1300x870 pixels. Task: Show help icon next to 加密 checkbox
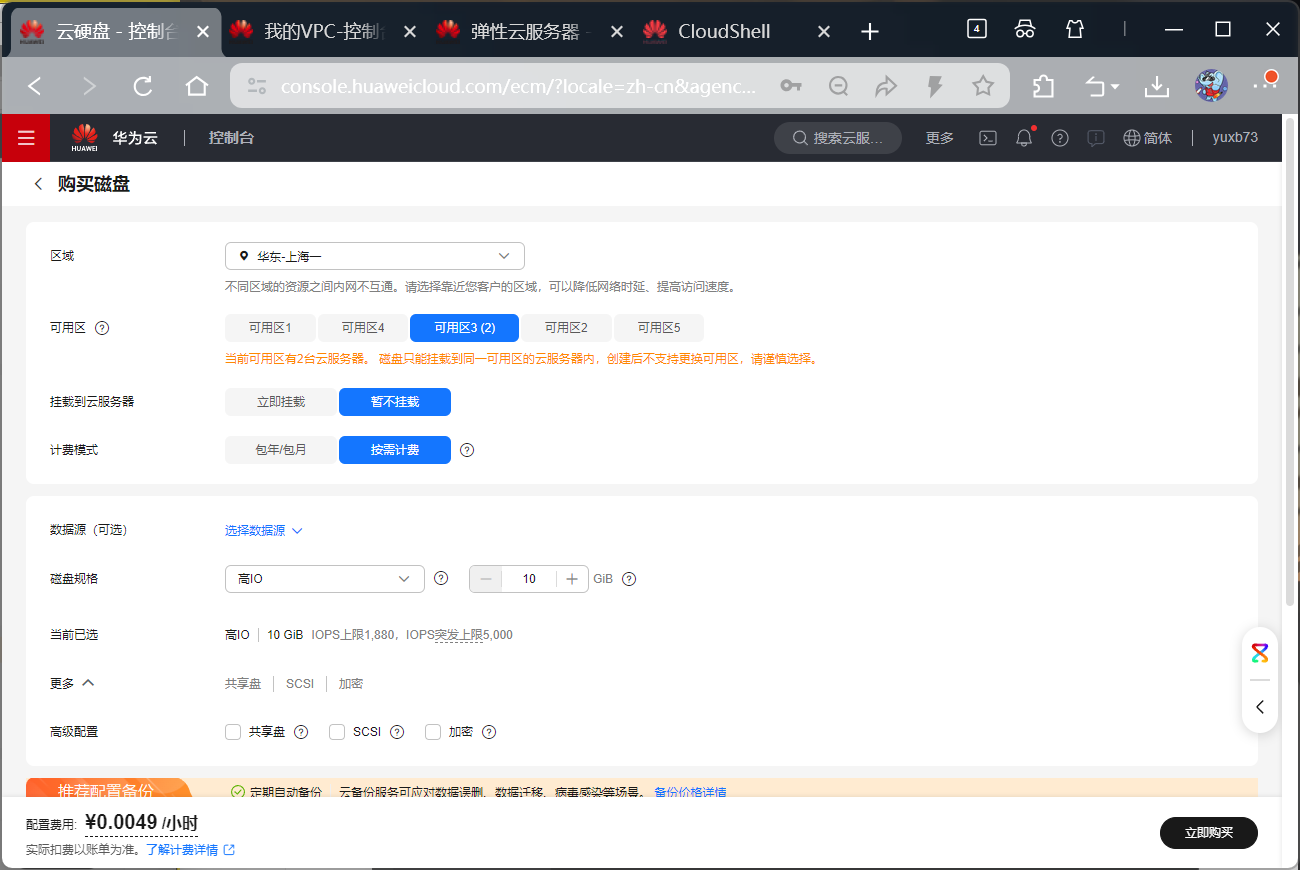click(x=489, y=732)
